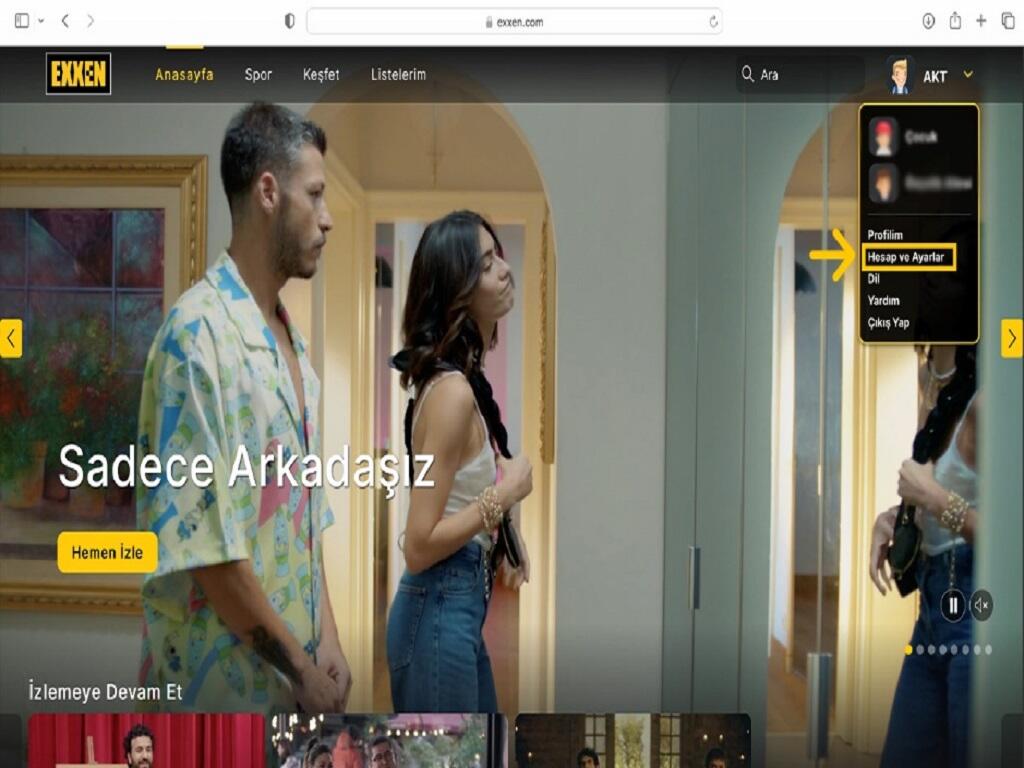Viewport: 1024px width, 768px height.
Task: Open the third İzlemeye Devam Et thumbnail
Action: click(x=633, y=741)
